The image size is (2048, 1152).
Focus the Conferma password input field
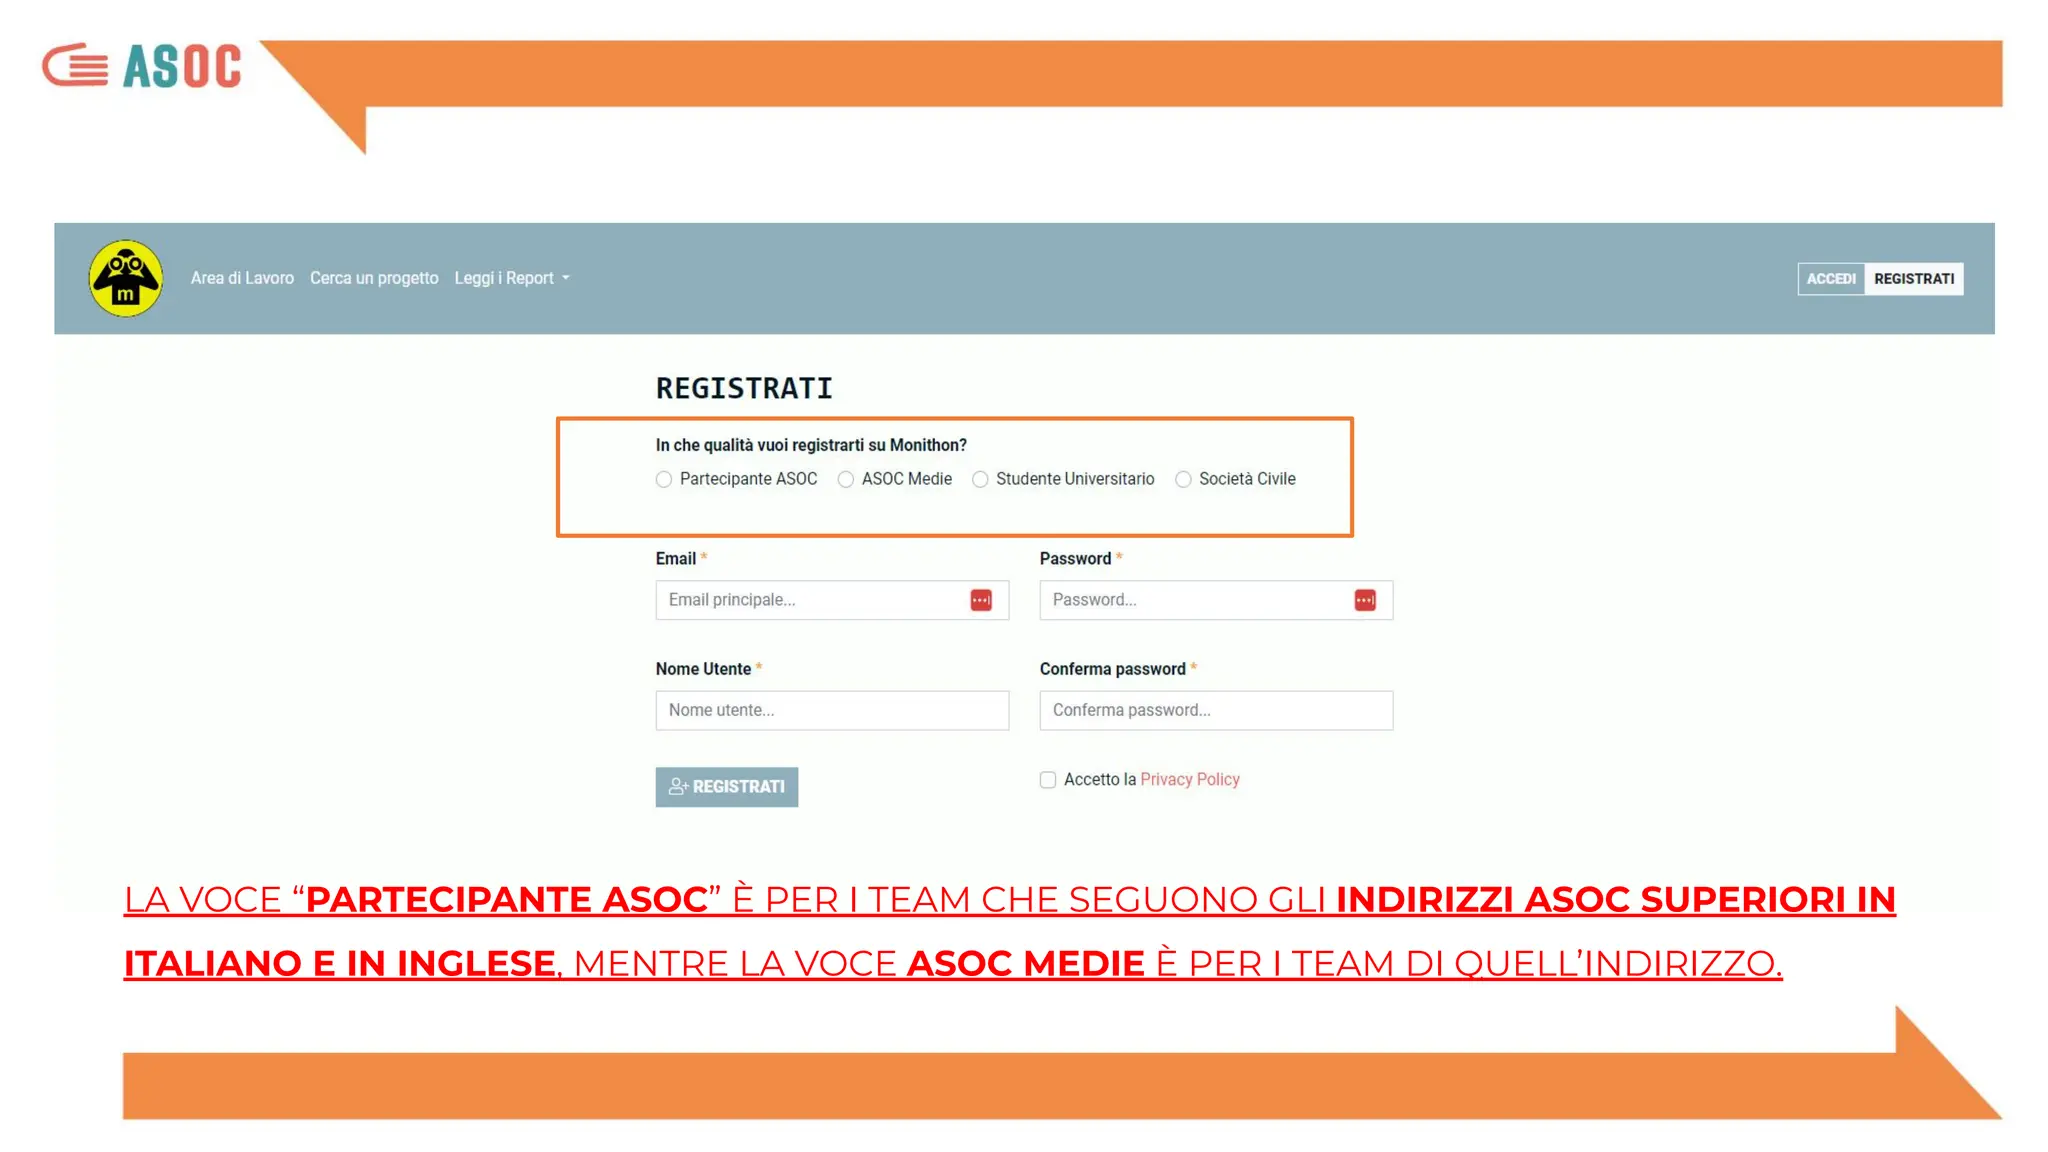[1216, 710]
